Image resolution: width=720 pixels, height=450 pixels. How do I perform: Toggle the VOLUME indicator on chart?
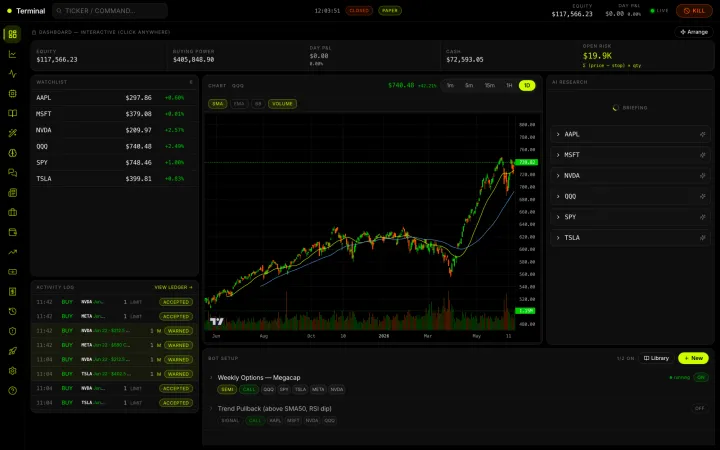point(282,104)
